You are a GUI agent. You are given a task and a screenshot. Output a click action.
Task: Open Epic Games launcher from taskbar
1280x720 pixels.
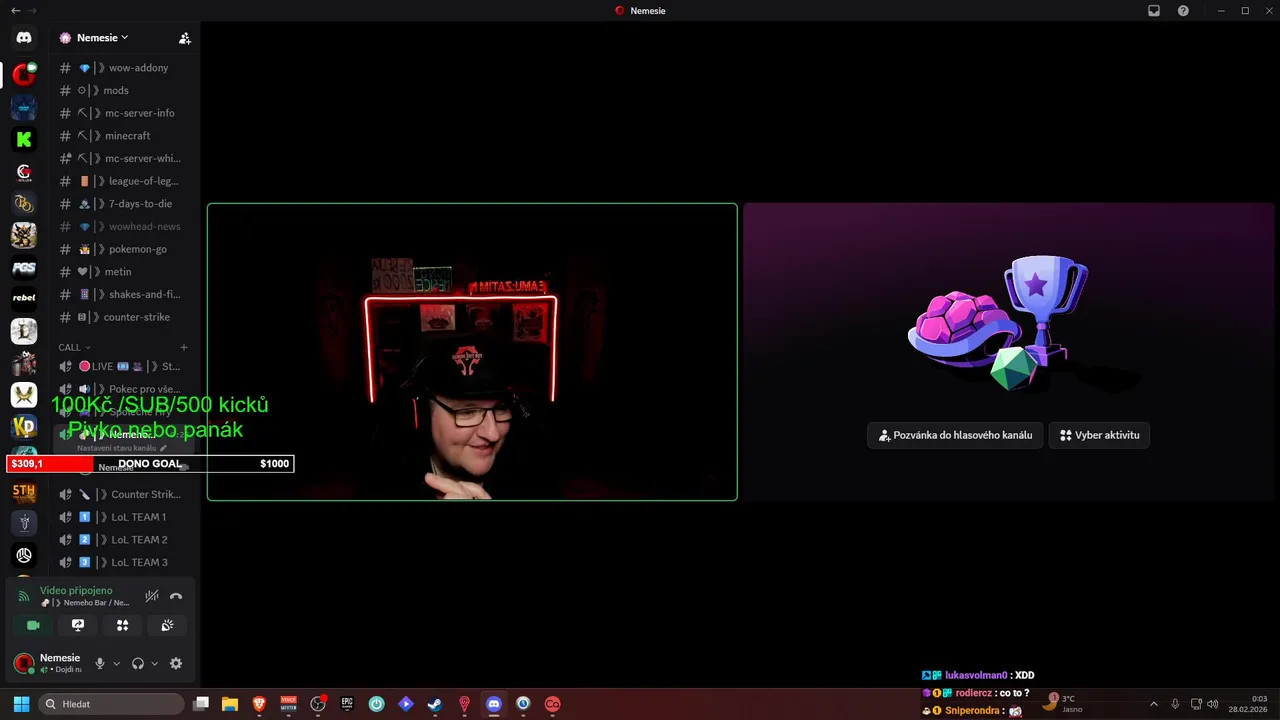tap(347, 704)
